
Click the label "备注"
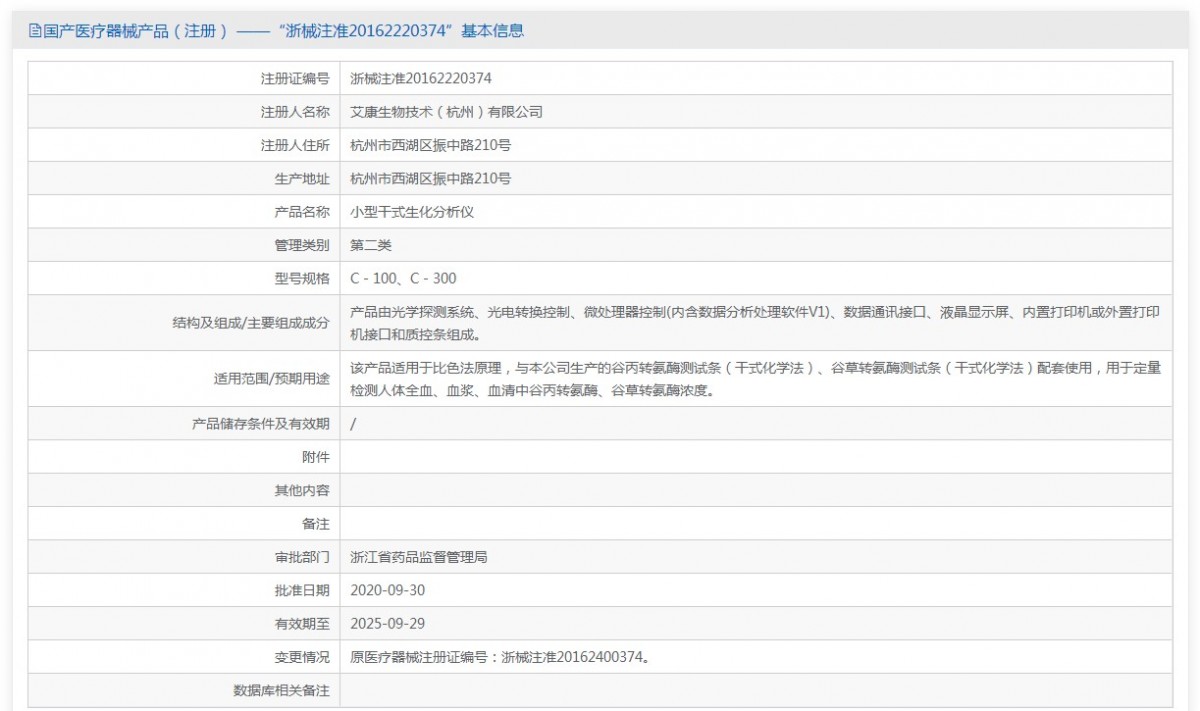(315, 524)
